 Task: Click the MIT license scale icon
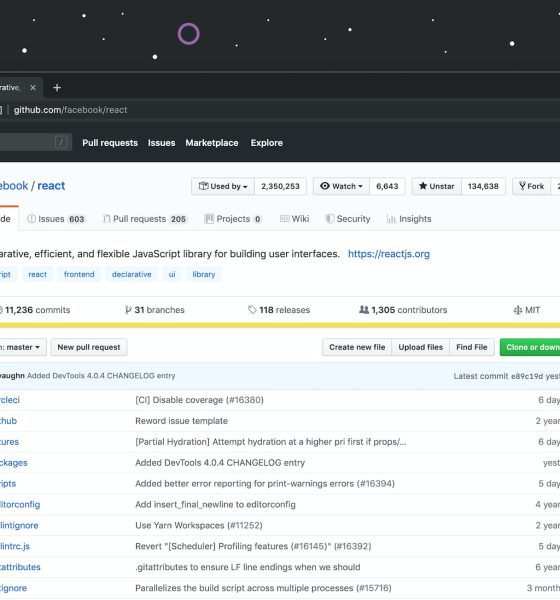(518, 310)
